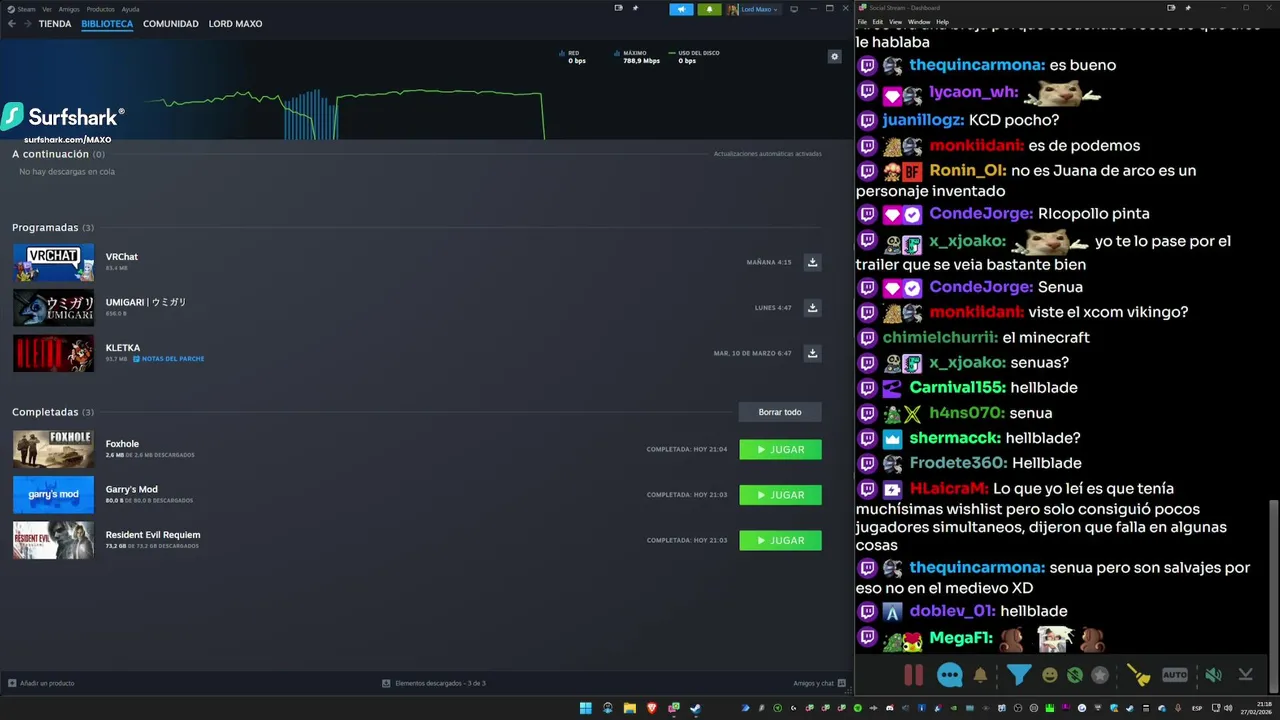The width and height of the screenshot is (1280, 720).
Task: Click the smiley emoji icon in Social Stream
Action: [1050, 675]
